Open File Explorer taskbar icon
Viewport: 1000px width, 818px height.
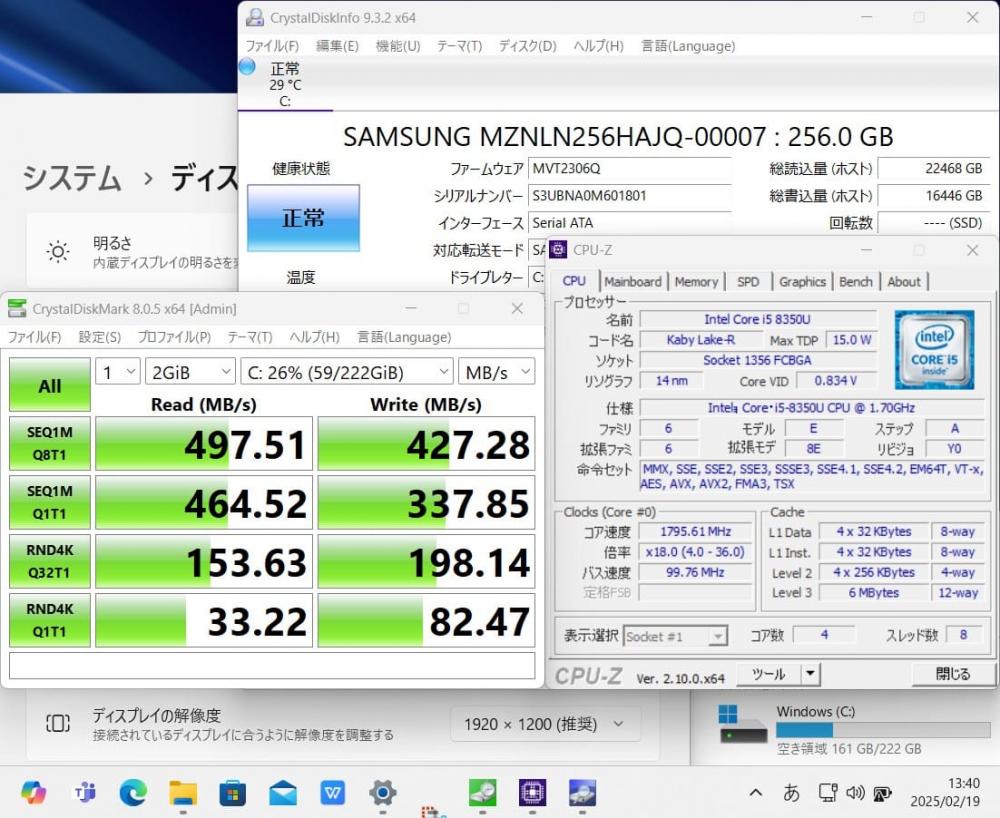pos(183,792)
